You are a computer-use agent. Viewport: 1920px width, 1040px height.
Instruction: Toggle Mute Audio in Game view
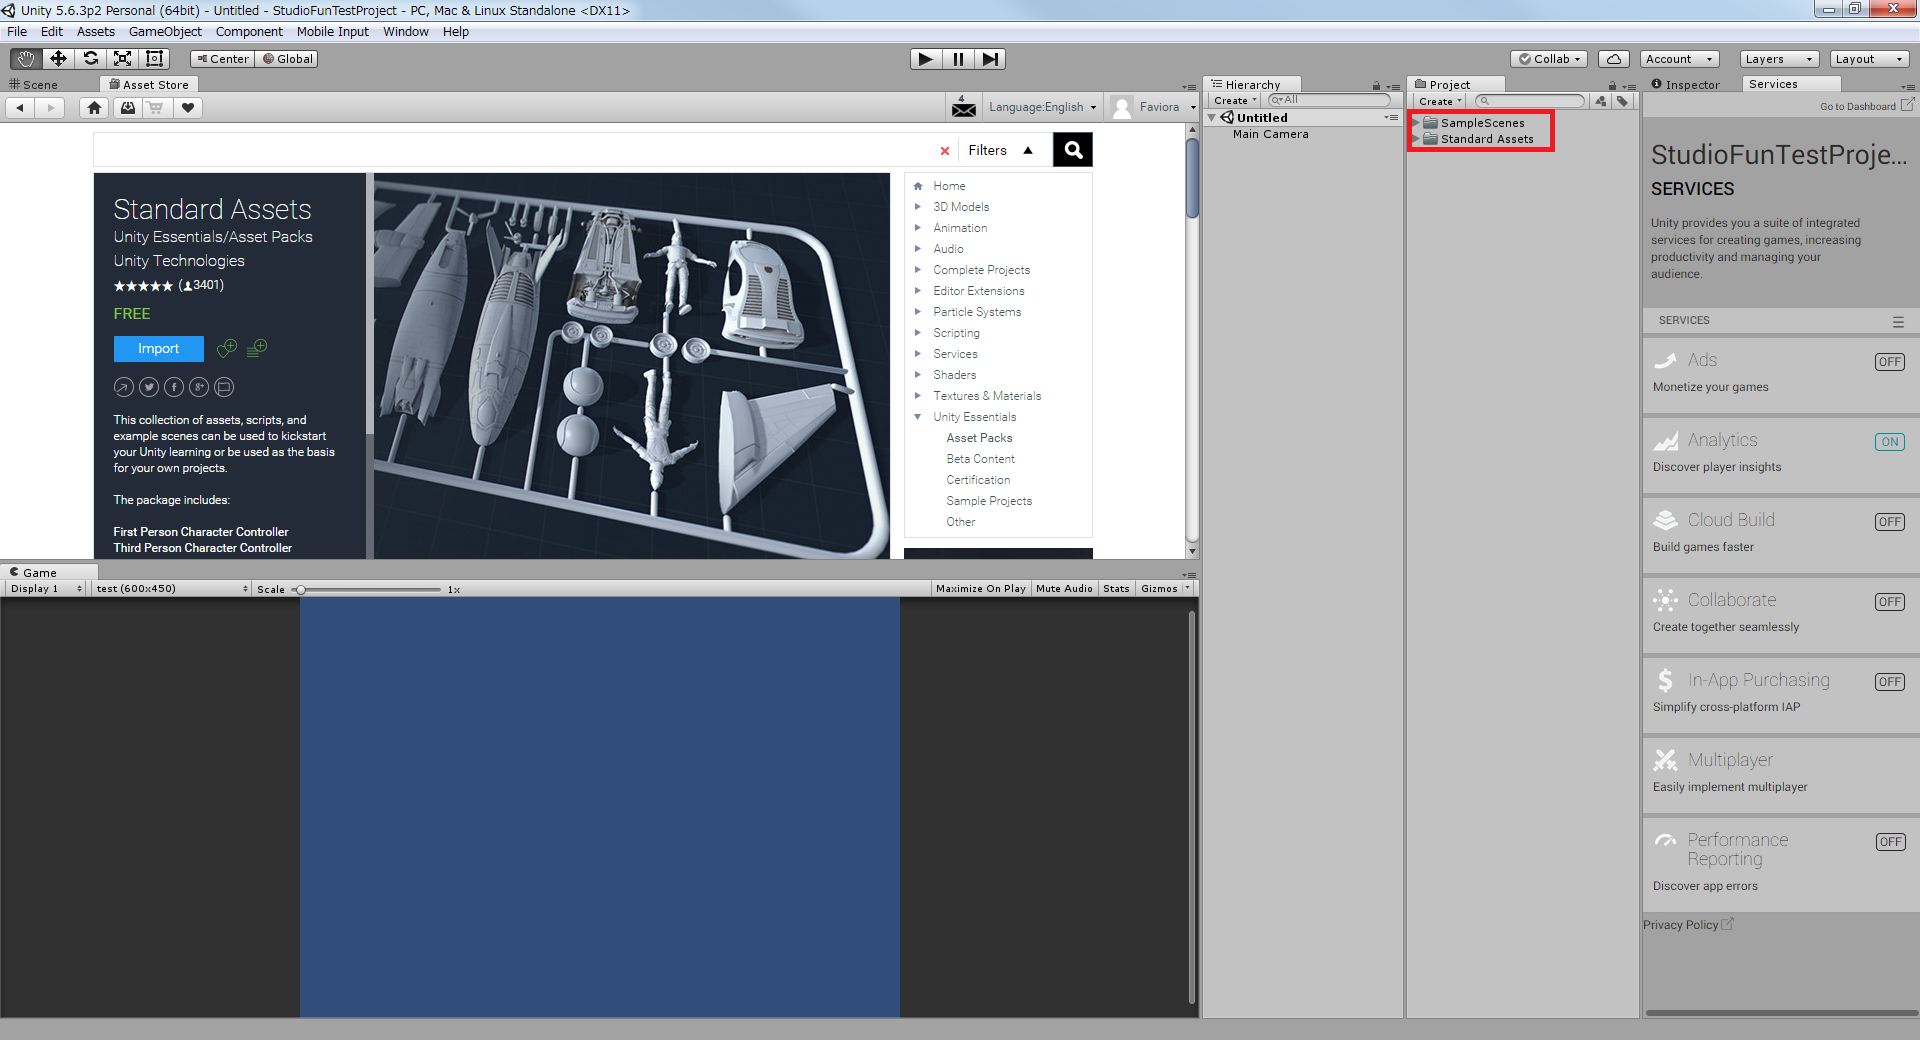[1064, 589]
